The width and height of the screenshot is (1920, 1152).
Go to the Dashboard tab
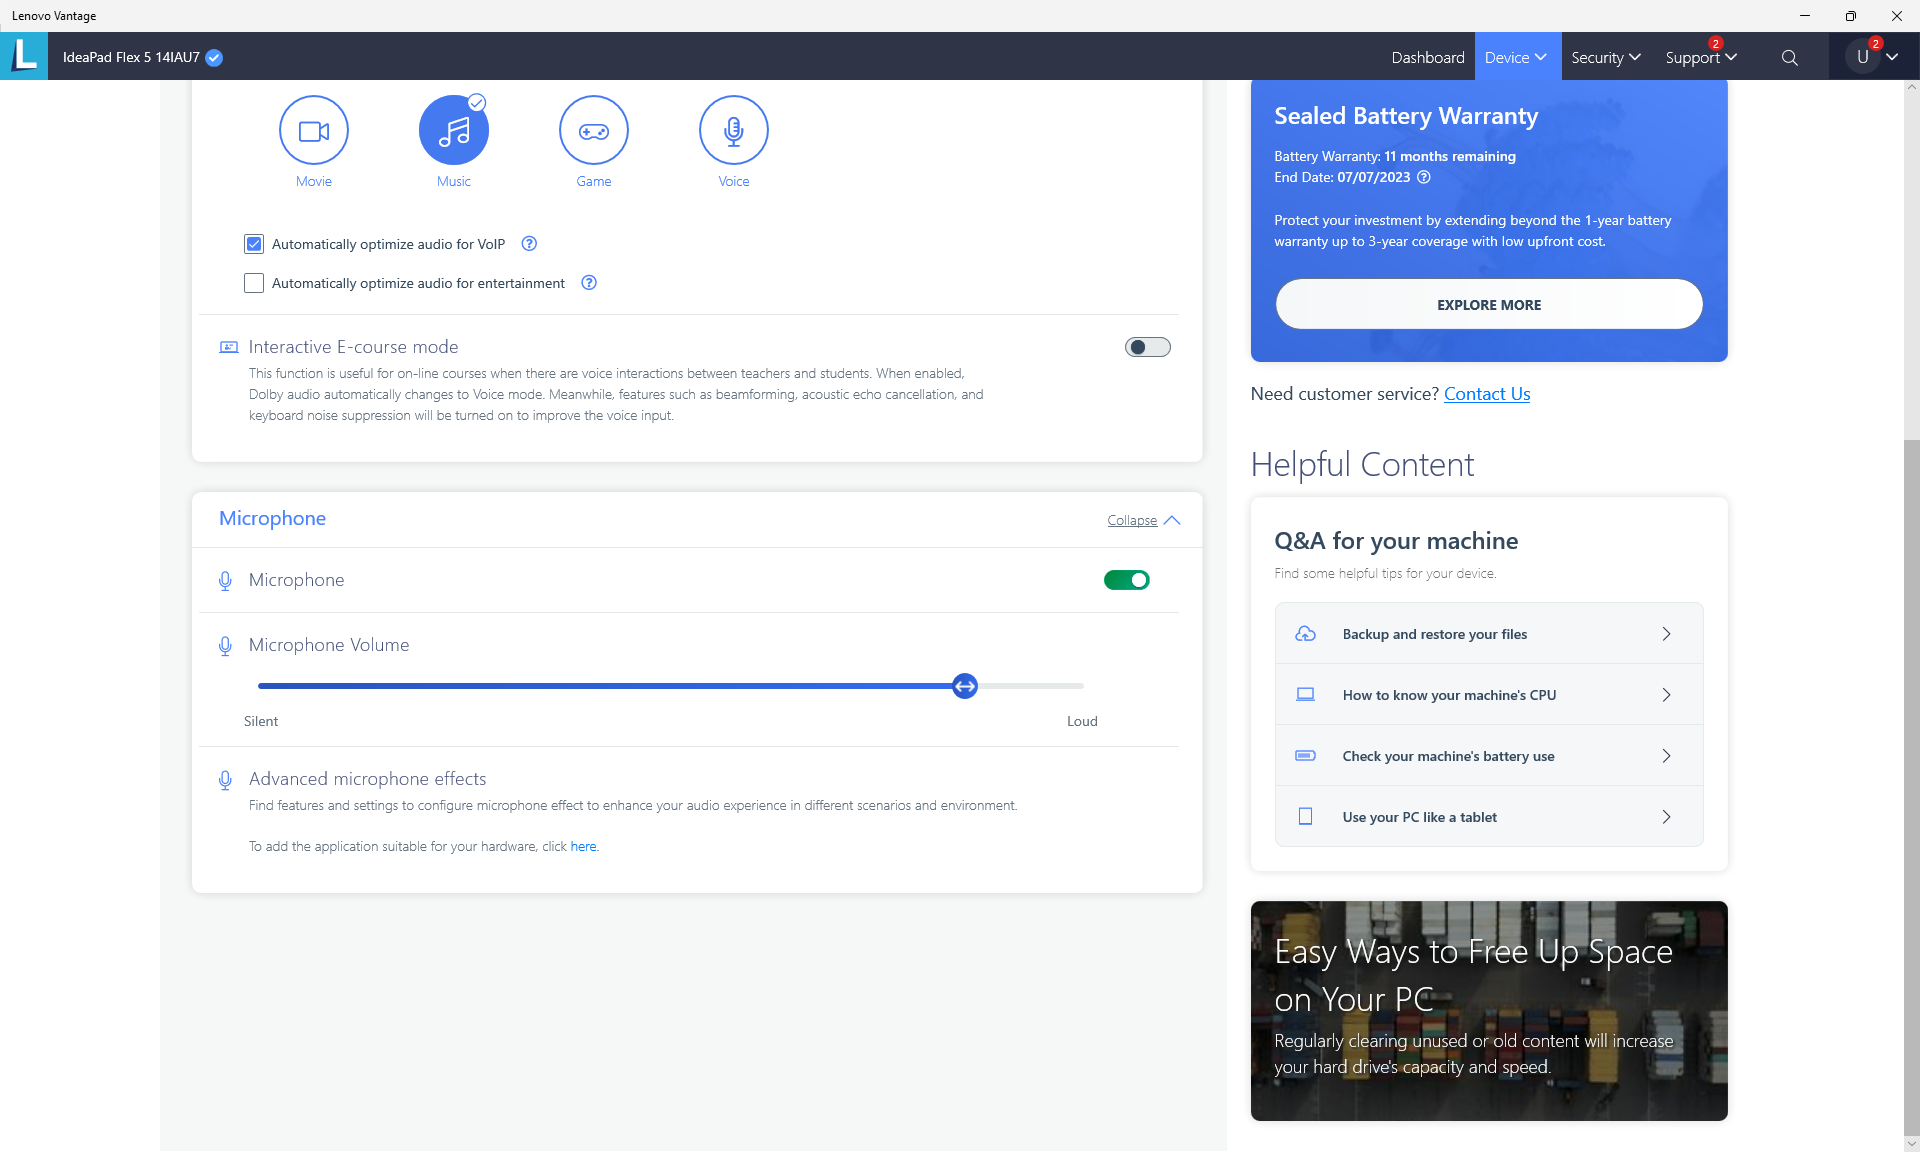(x=1428, y=58)
